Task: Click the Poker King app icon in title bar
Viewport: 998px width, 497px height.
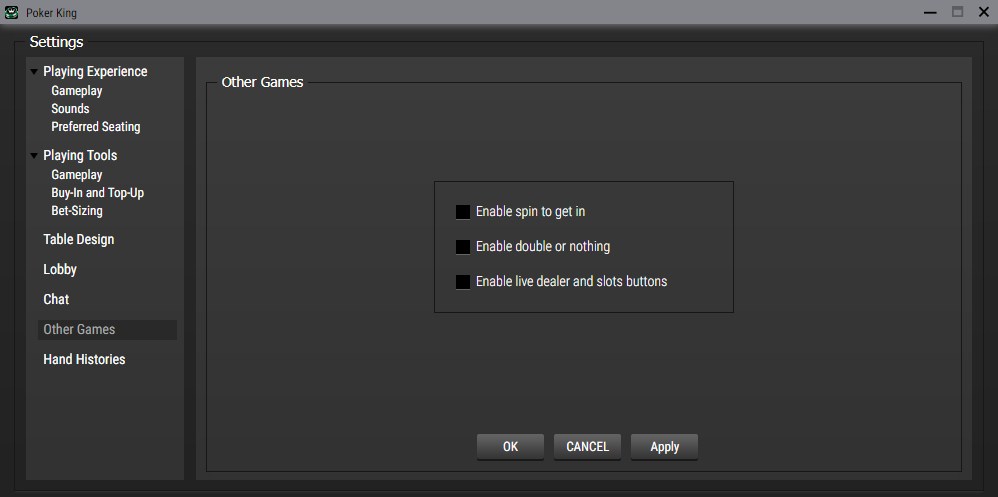Action: click(10, 12)
